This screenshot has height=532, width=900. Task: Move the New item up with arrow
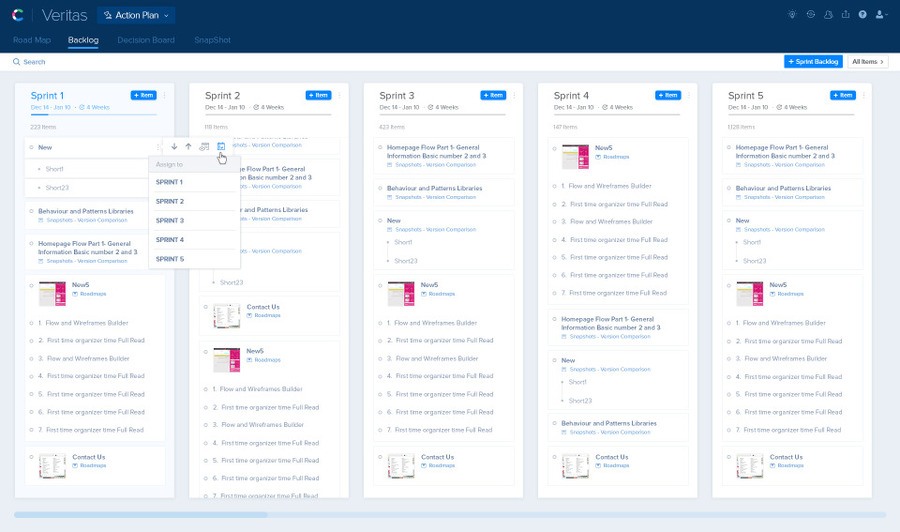188,147
